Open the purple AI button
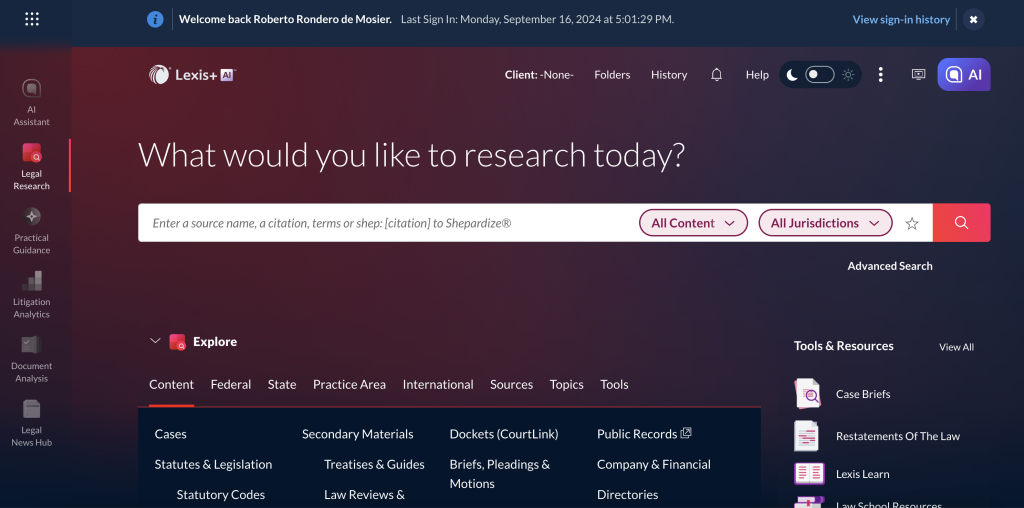1024x508 pixels. click(963, 75)
